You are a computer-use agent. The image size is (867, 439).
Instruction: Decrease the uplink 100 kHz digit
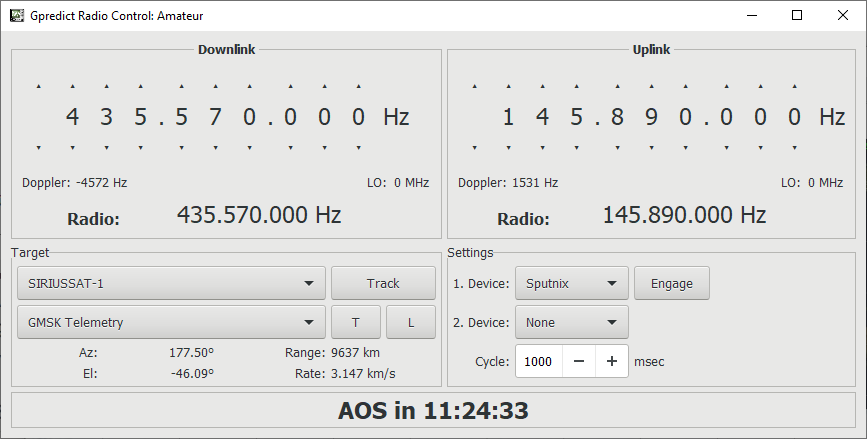pos(618,148)
